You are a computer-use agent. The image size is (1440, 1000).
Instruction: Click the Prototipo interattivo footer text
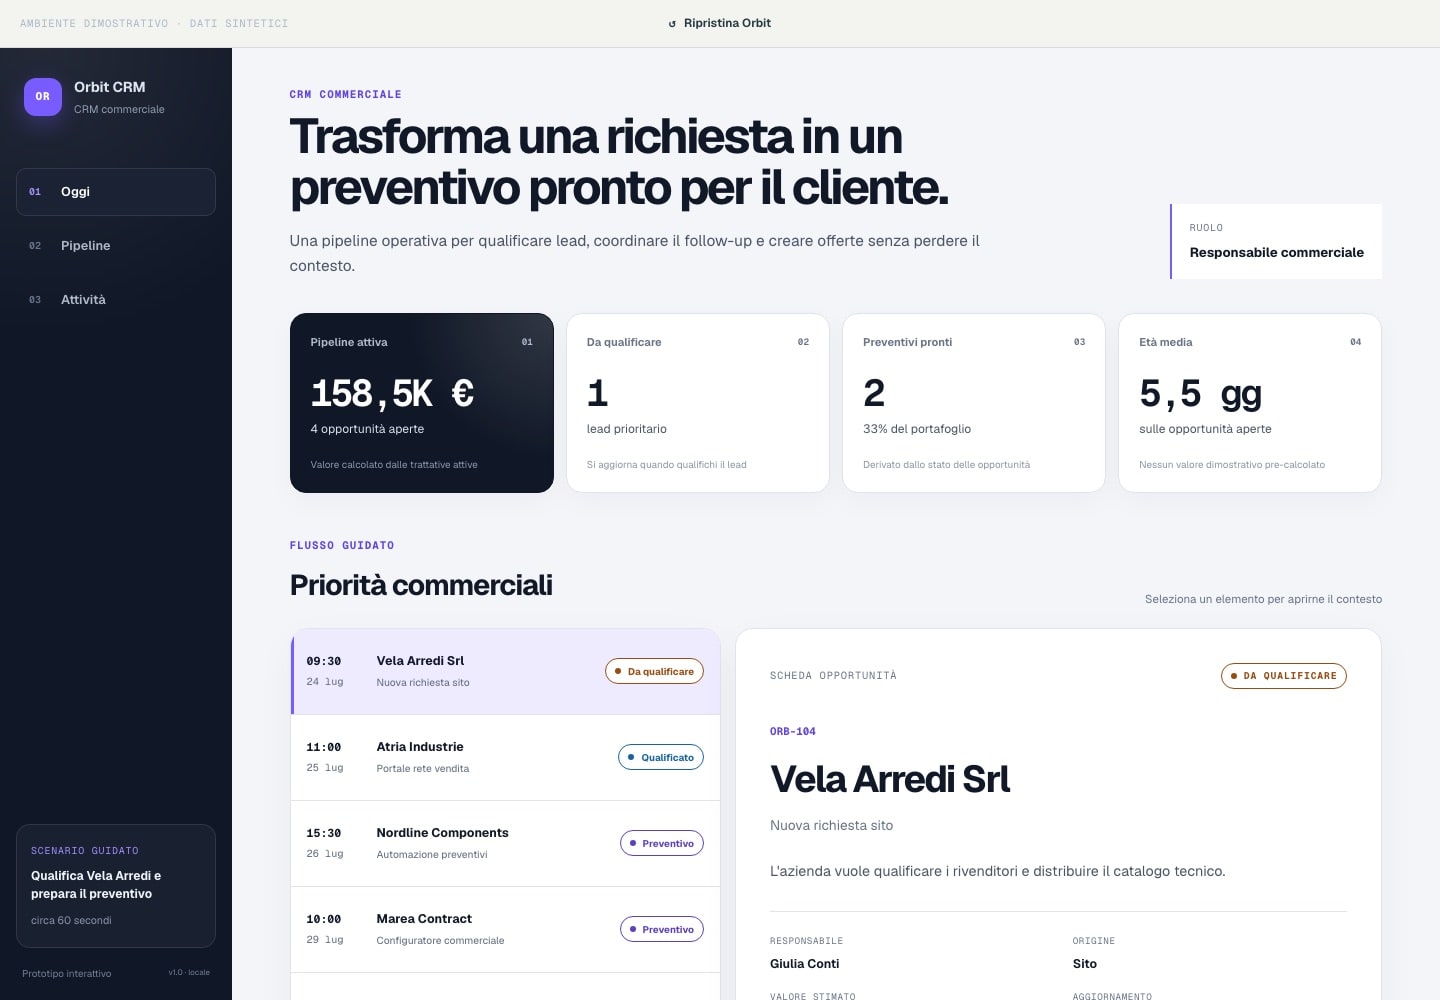click(67, 974)
